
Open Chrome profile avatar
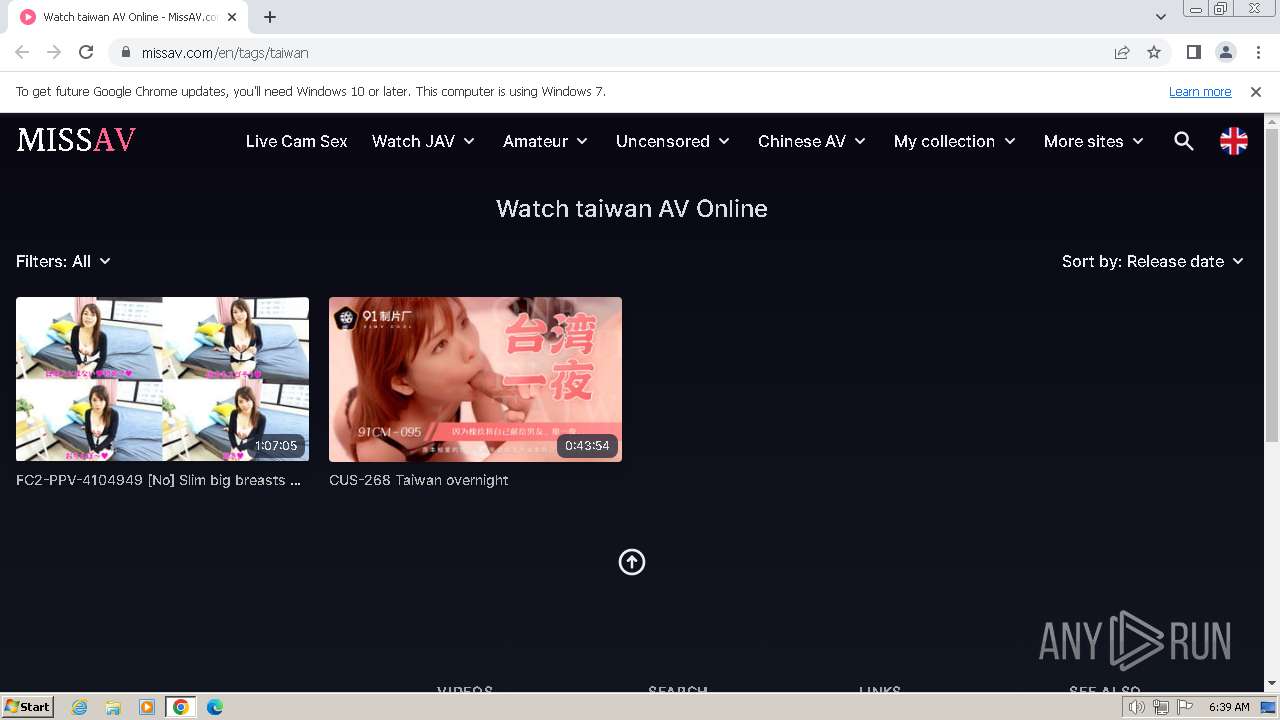point(1226,52)
